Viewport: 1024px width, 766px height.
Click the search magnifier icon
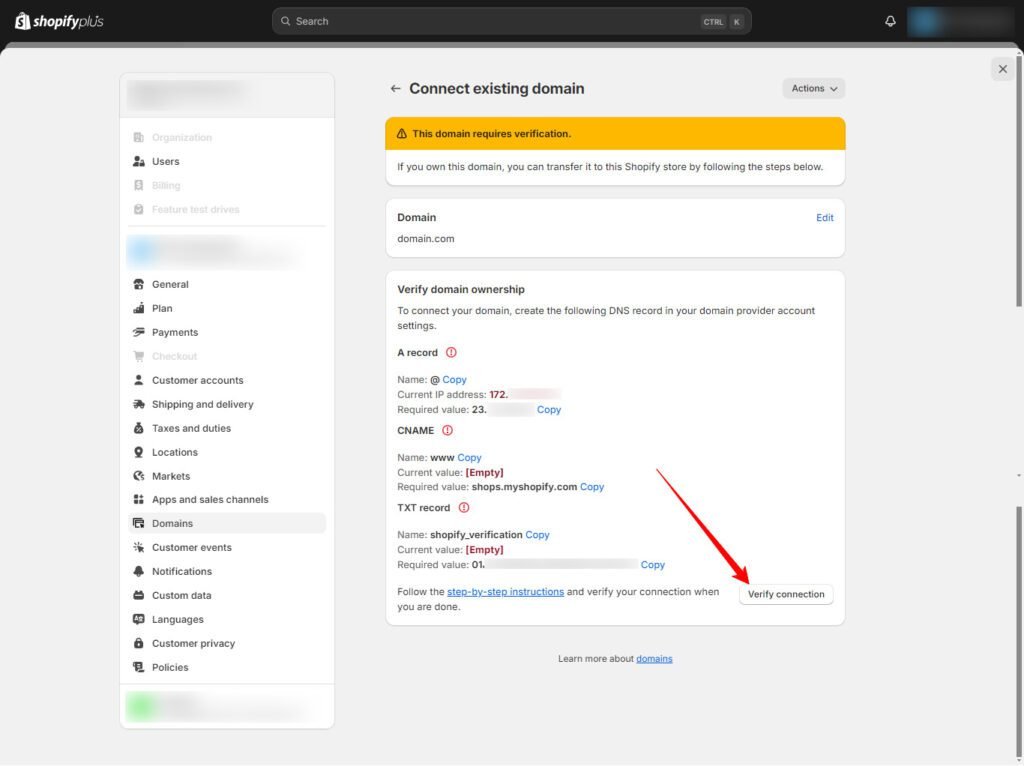point(285,21)
